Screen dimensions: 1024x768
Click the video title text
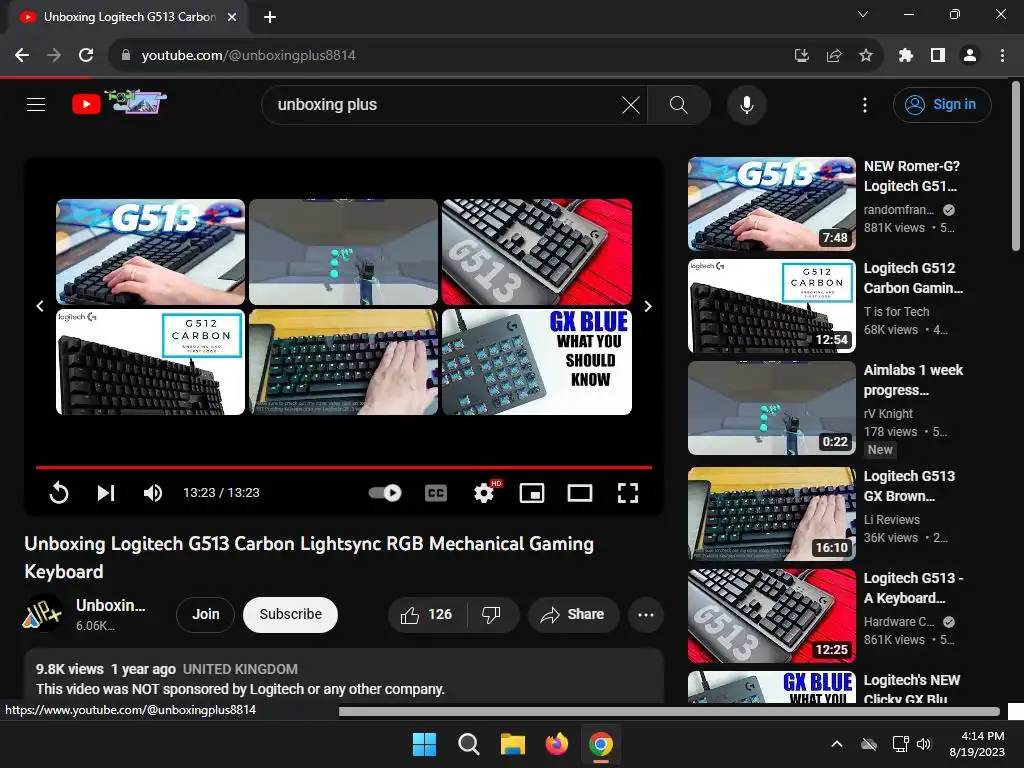point(309,557)
